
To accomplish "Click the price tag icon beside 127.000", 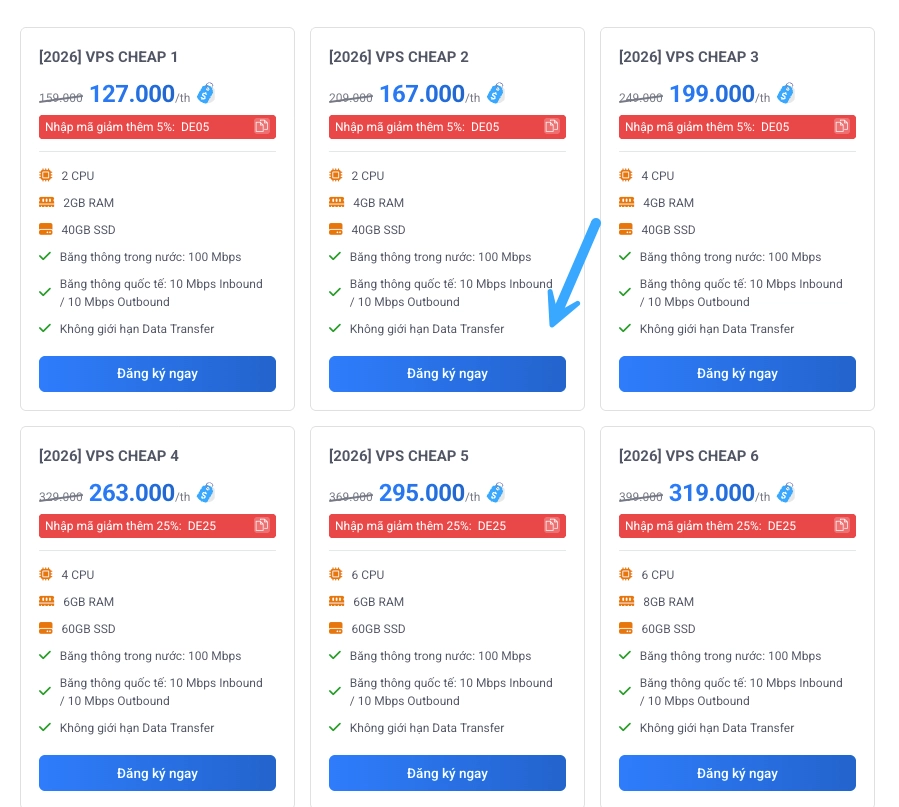I will coord(206,93).
